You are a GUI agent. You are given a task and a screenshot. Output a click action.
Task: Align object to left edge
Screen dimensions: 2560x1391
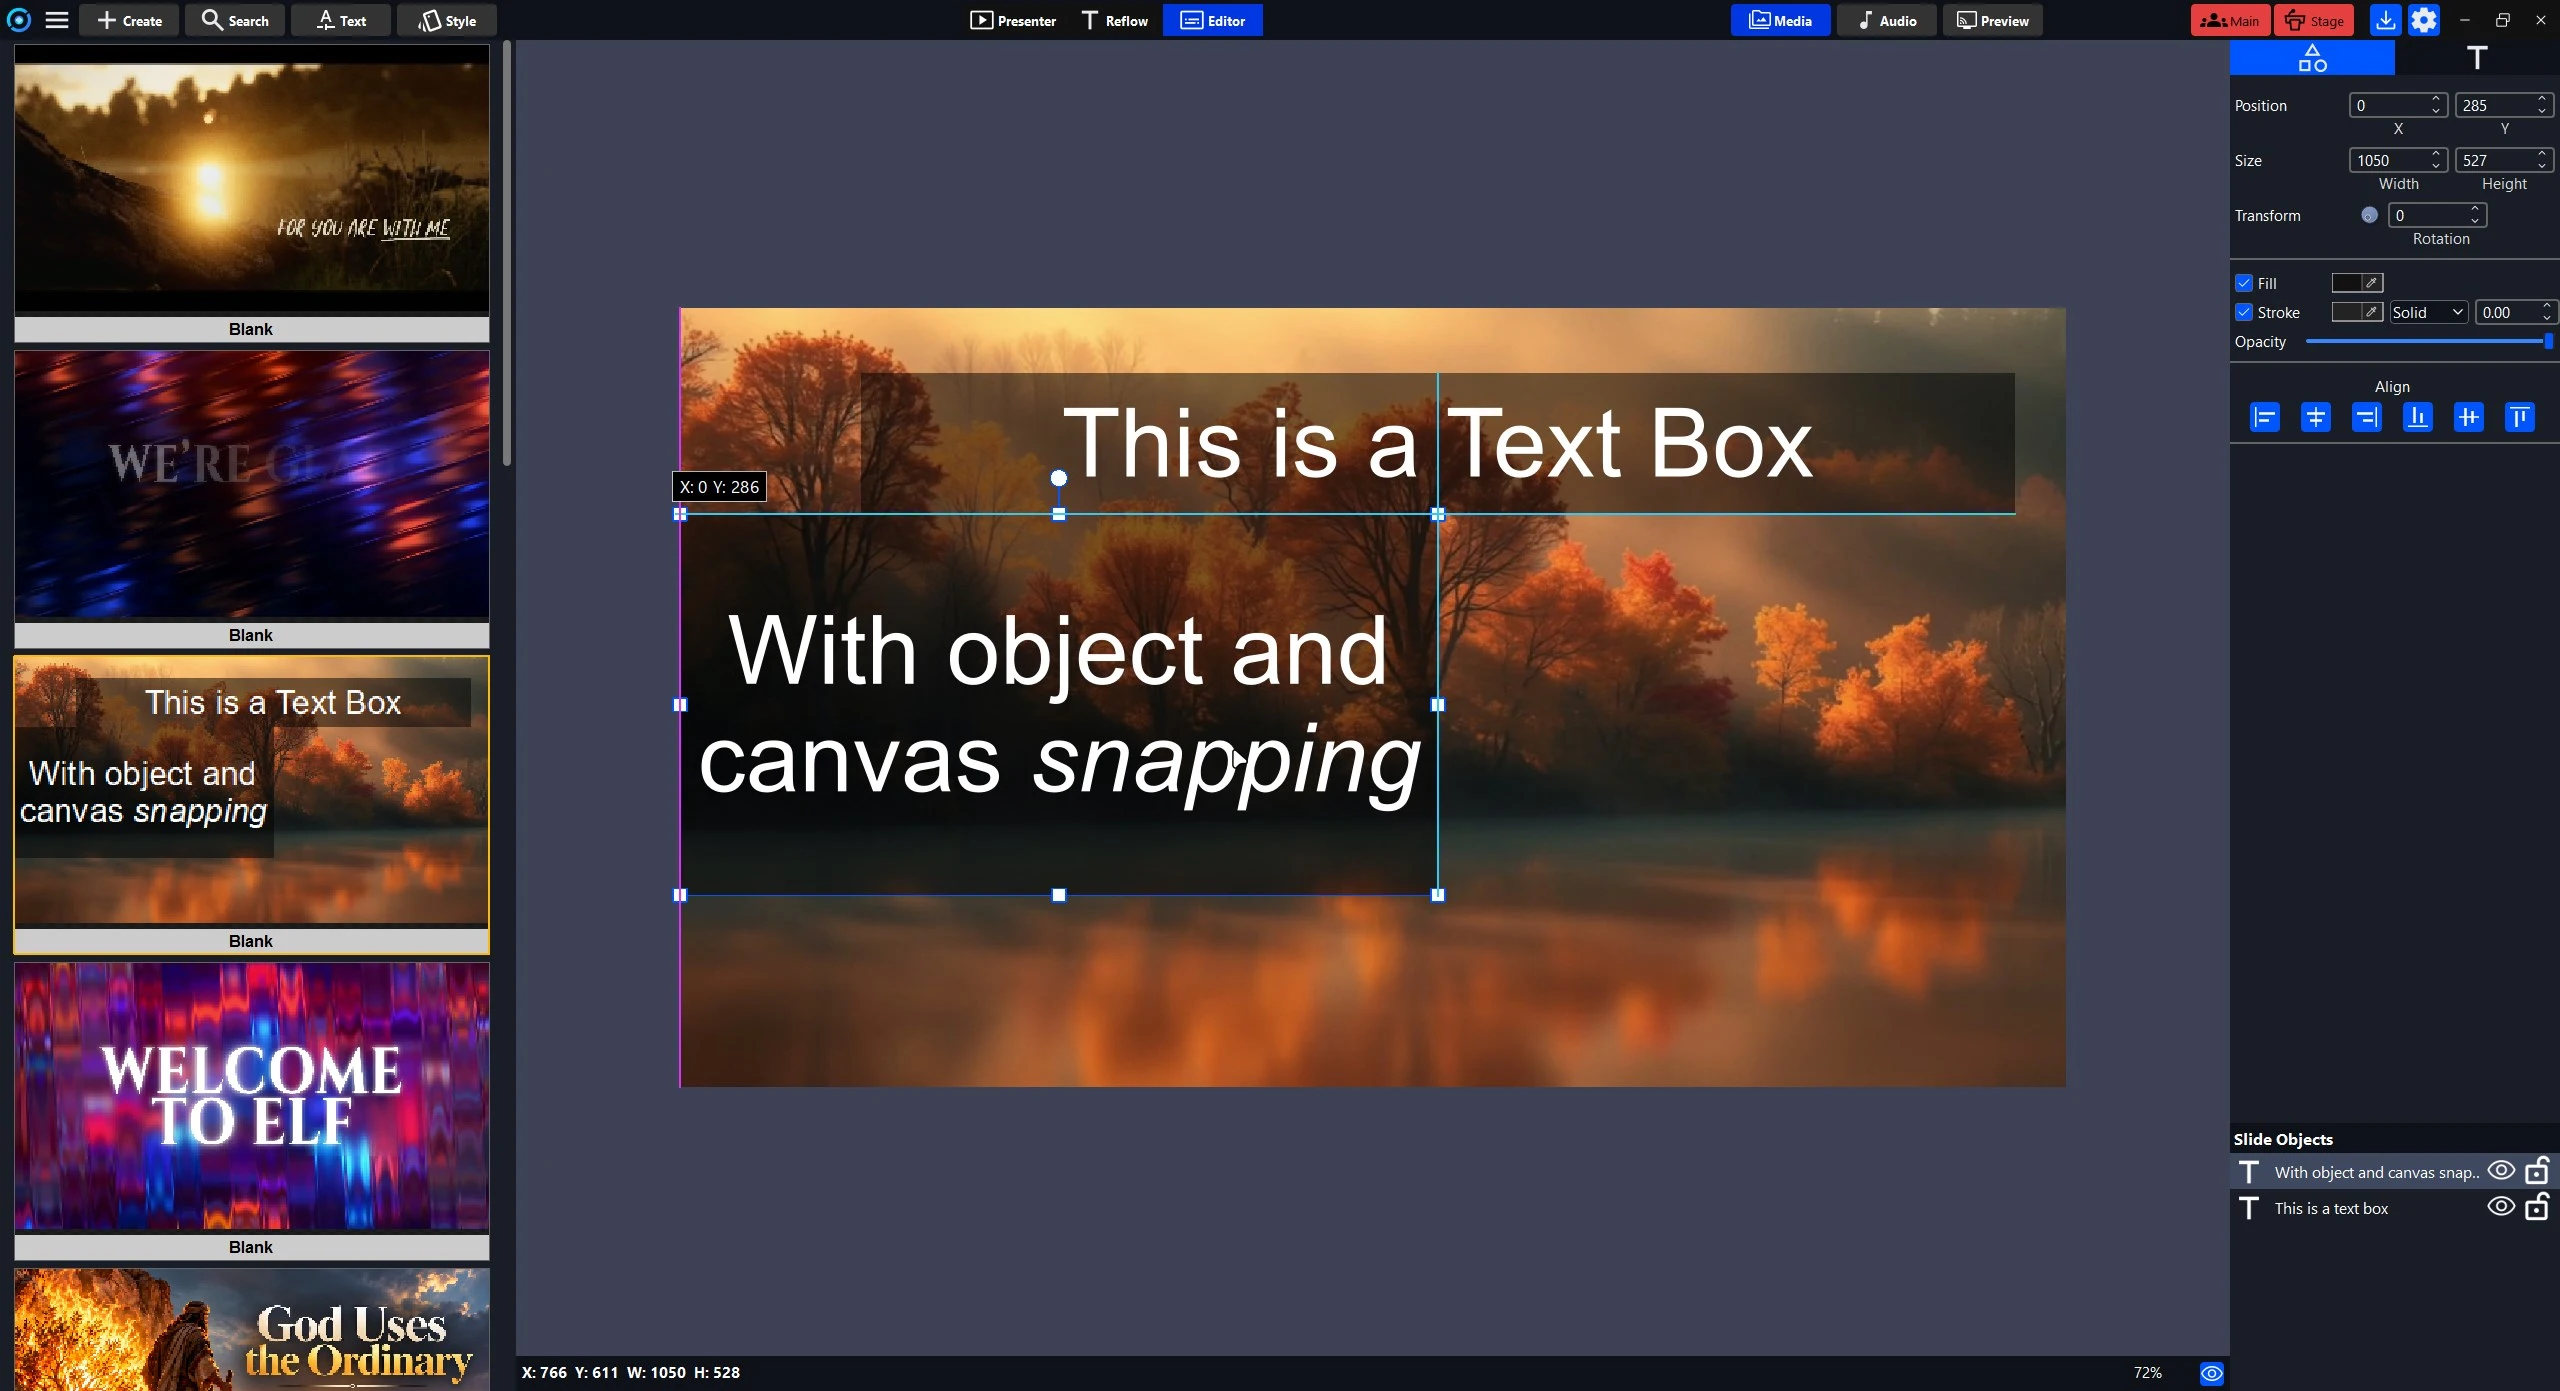click(2264, 417)
